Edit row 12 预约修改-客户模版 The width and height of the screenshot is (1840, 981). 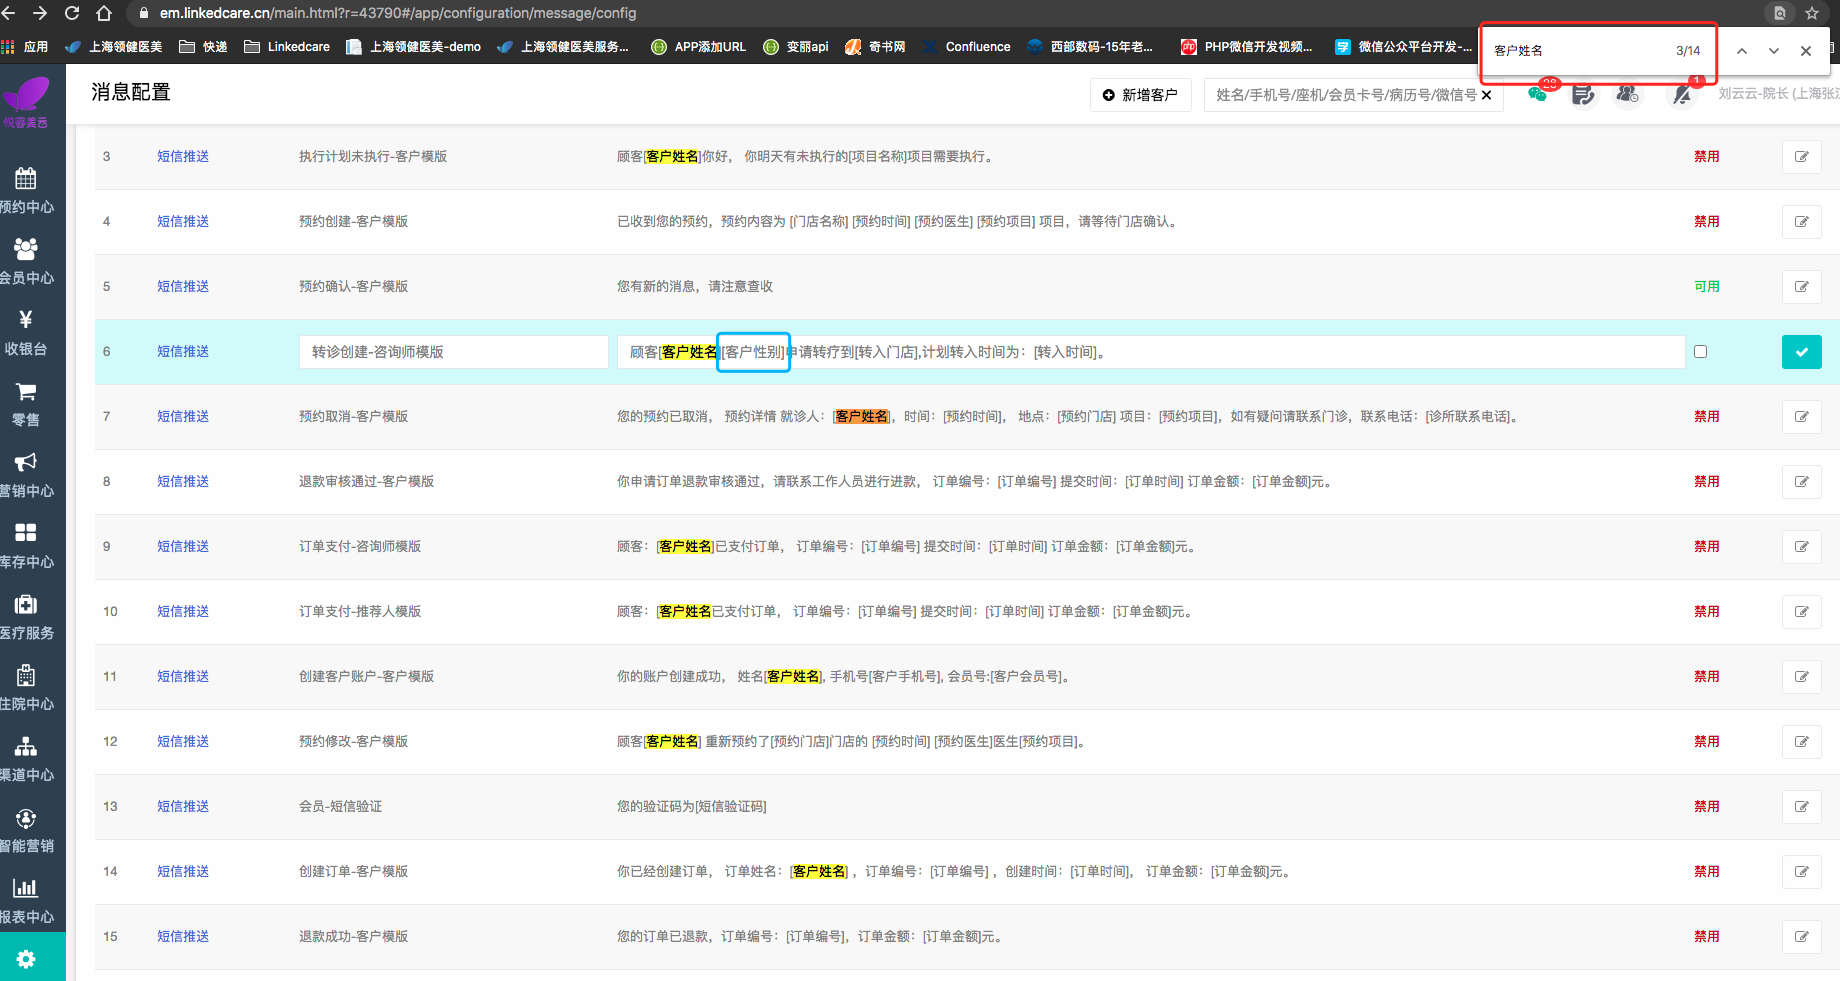pyautogui.click(x=1801, y=742)
